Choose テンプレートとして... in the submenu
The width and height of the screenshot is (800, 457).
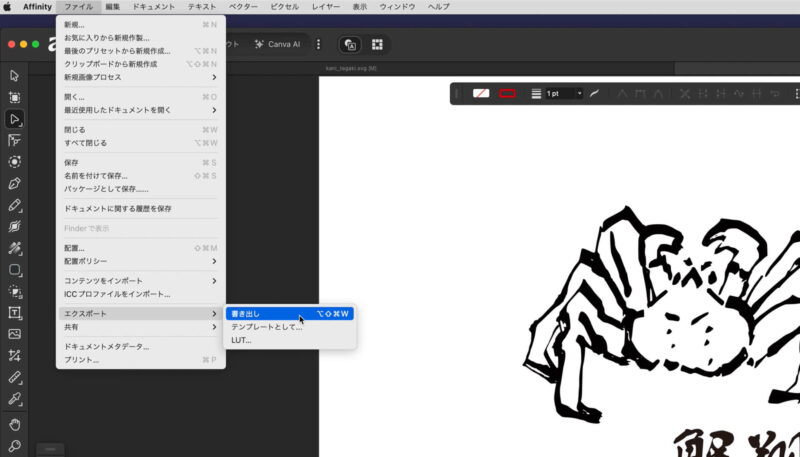(x=290, y=327)
